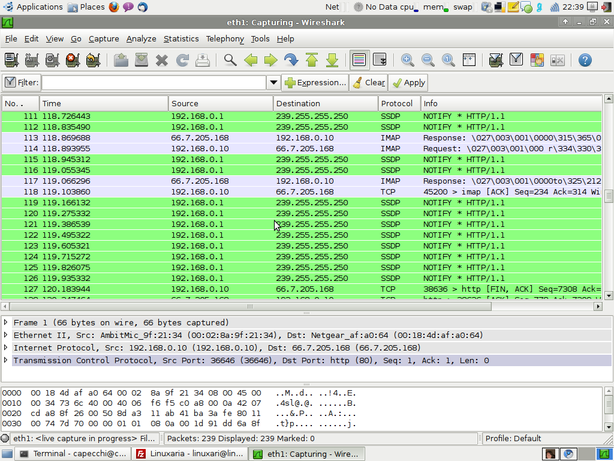This screenshot has height=461, width=614.
Task: Jump to the last packet
Action: pyautogui.click(x=332, y=60)
